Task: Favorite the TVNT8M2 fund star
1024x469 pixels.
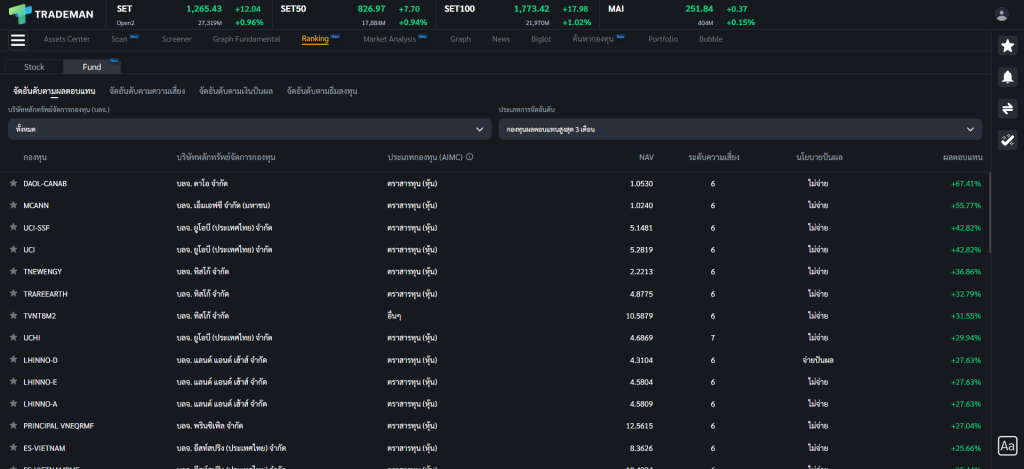Action: pos(13,315)
